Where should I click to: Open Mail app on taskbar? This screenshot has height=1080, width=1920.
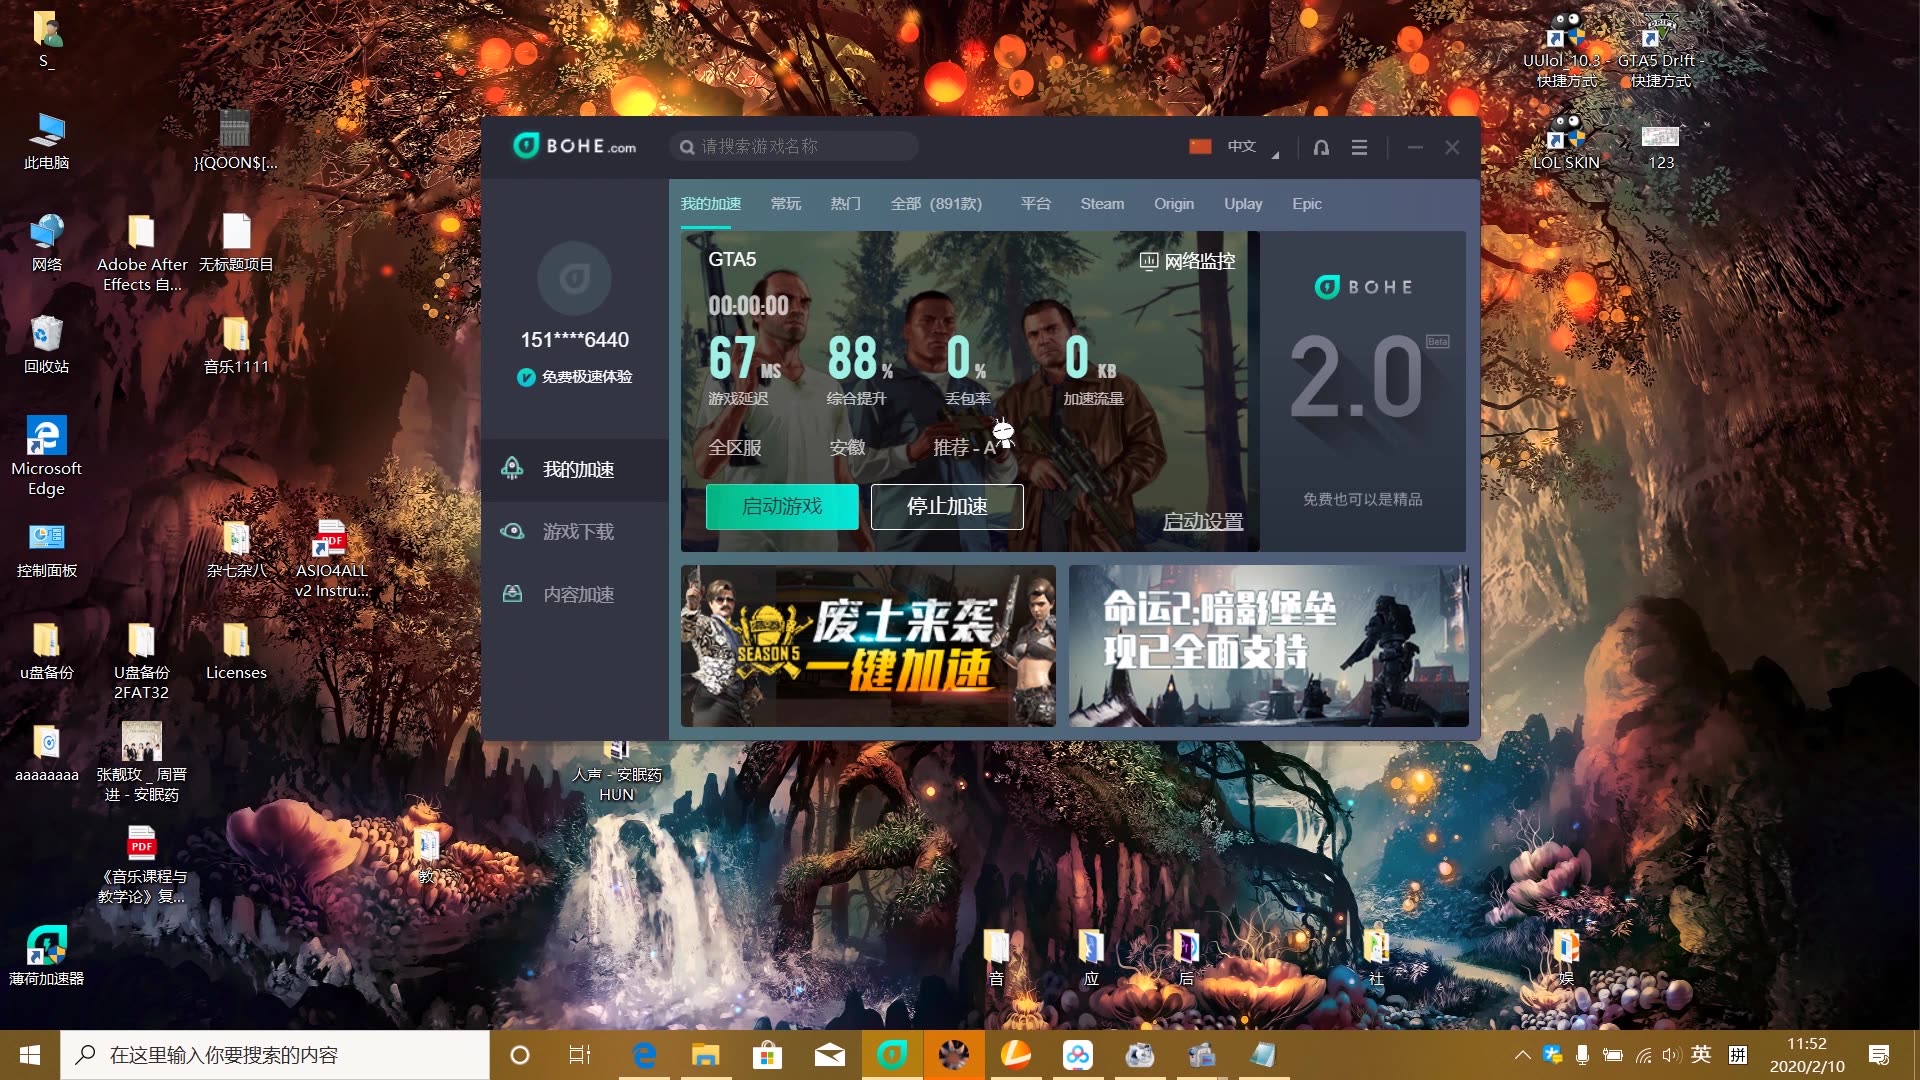[830, 1055]
